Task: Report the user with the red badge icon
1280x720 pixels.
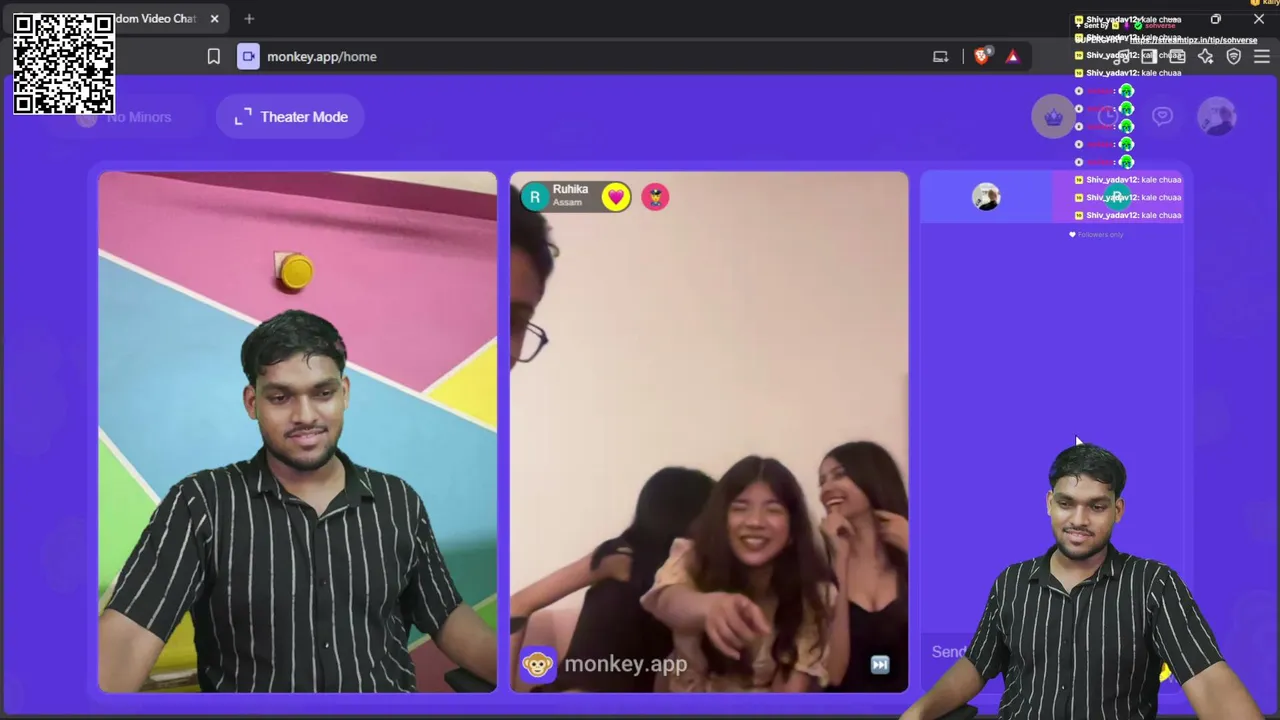Action: point(655,197)
